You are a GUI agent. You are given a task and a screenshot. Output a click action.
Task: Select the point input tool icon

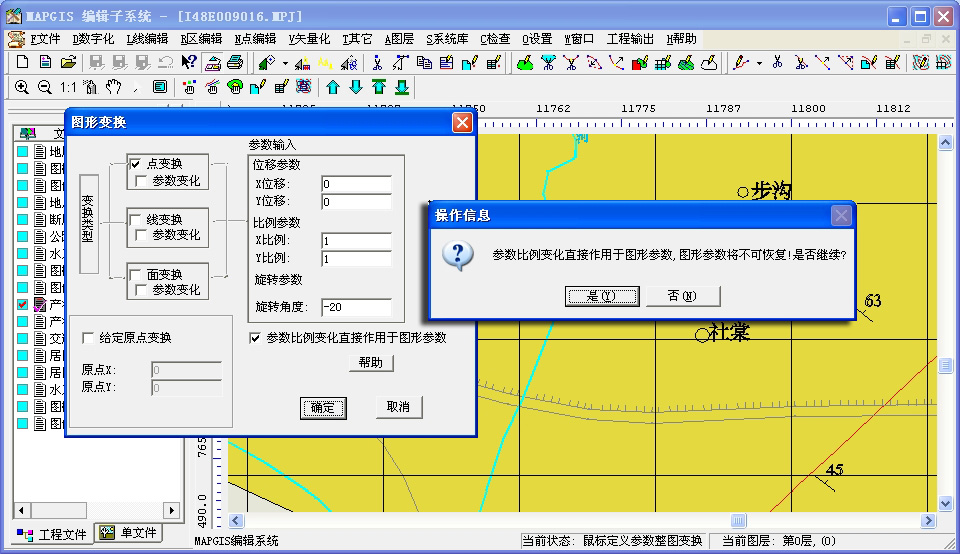point(266,62)
